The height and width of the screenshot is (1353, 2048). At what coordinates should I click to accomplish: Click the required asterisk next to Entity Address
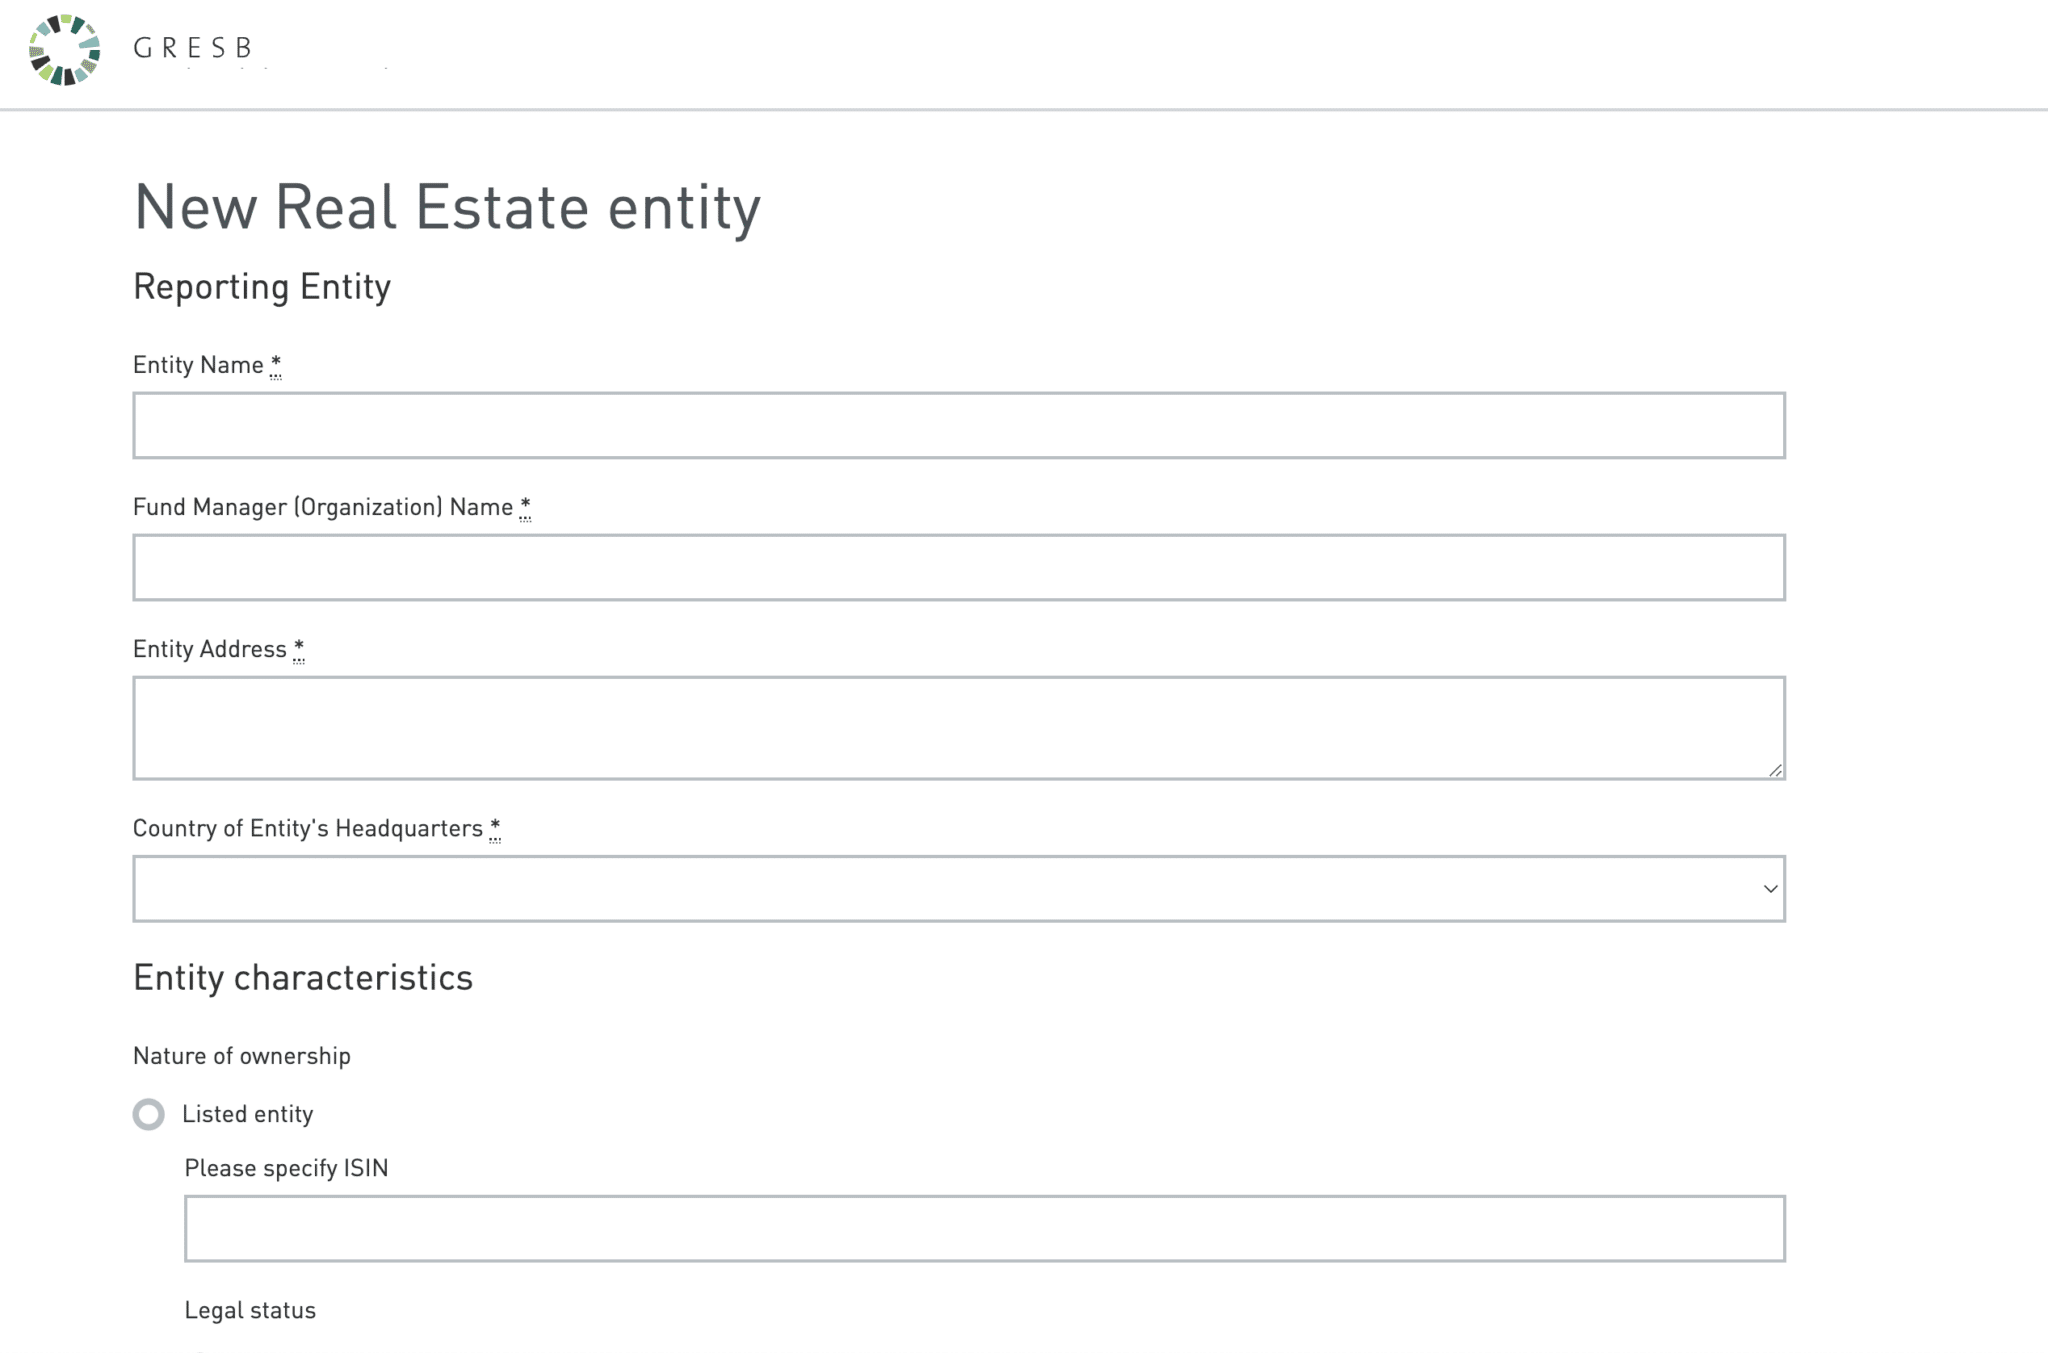pyautogui.click(x=299, y=648)
